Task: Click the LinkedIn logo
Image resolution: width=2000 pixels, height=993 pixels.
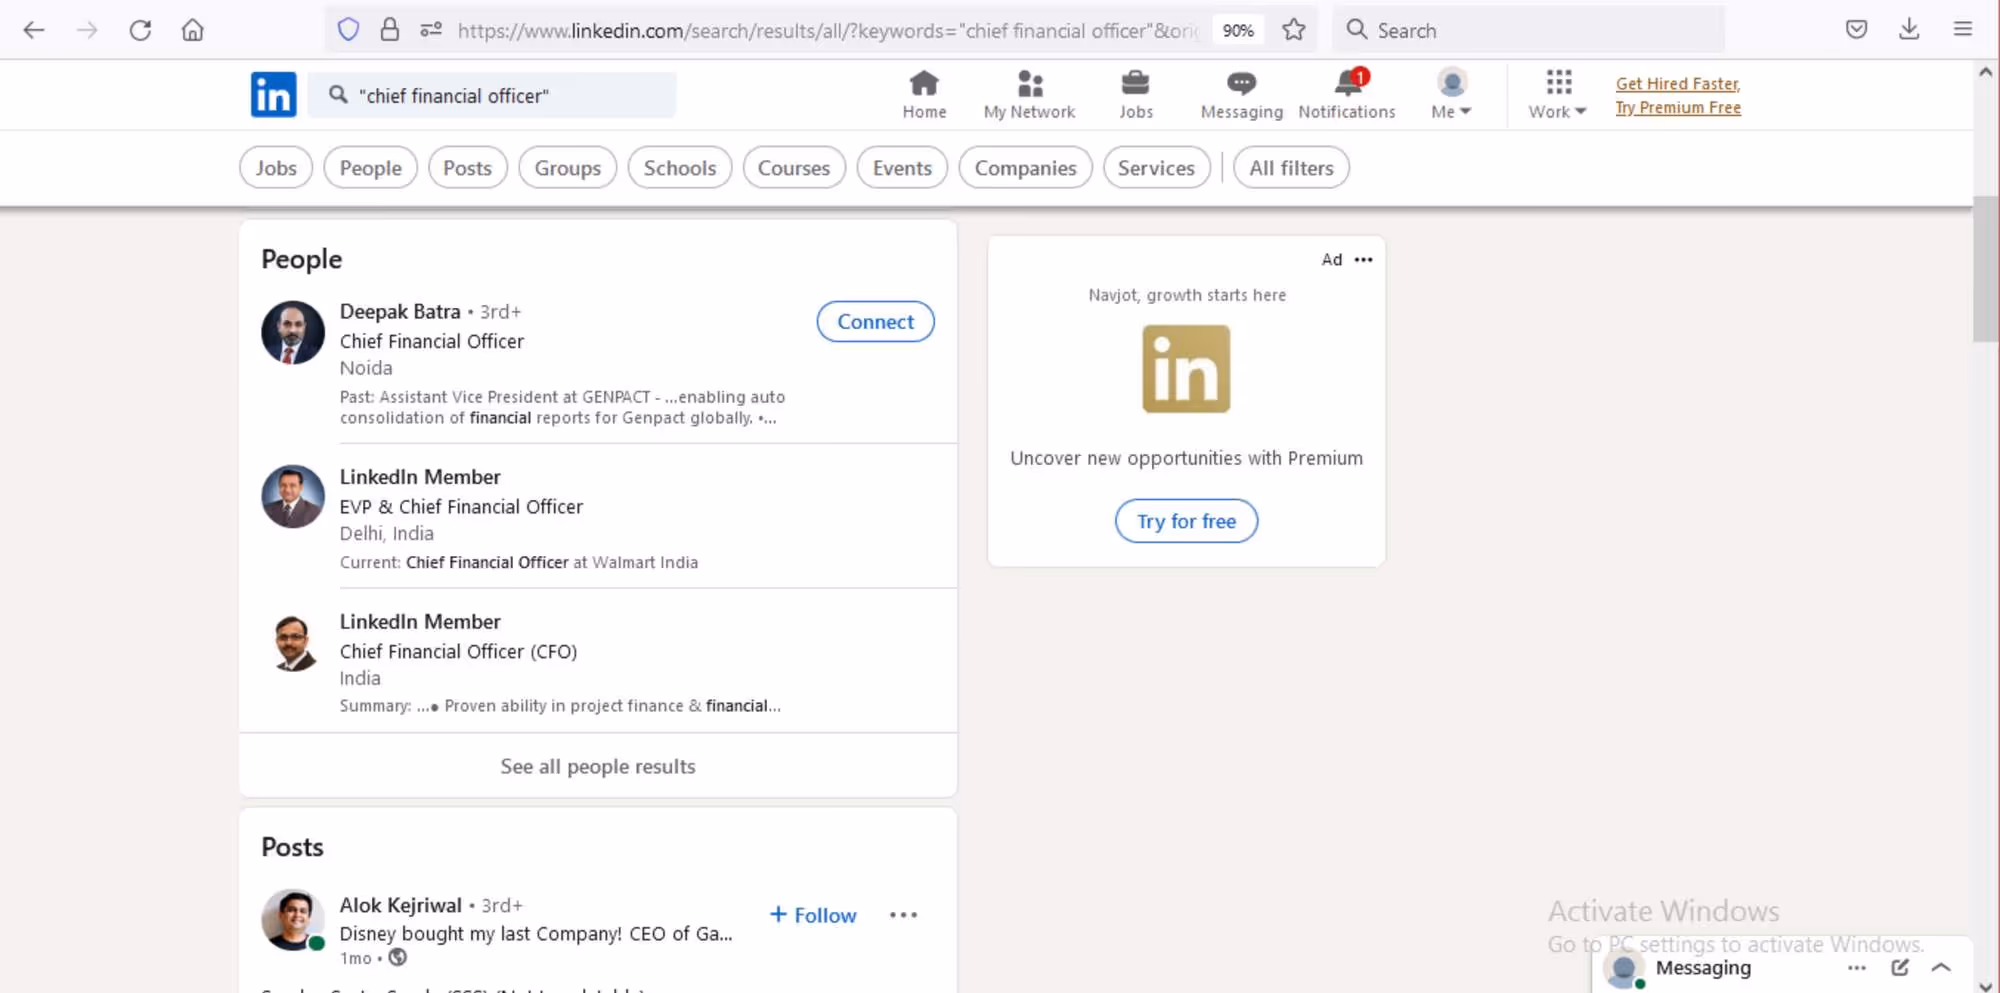Action: pyautogui.click(x=273, y=94)
